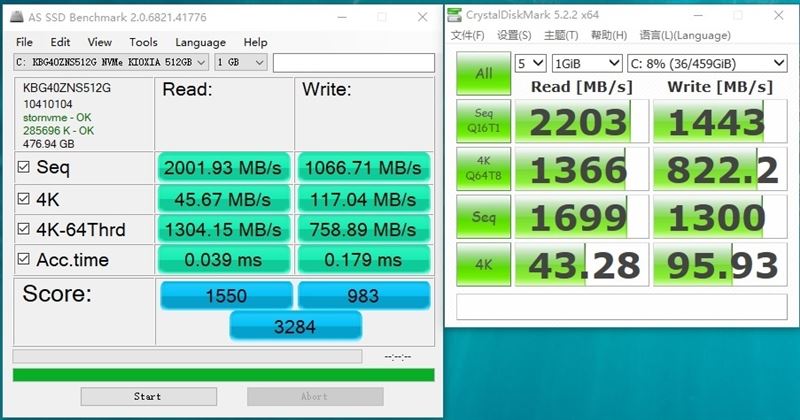
Task: Run the 4K Q64T8 benchmark
Action: (x=483, y=169)
